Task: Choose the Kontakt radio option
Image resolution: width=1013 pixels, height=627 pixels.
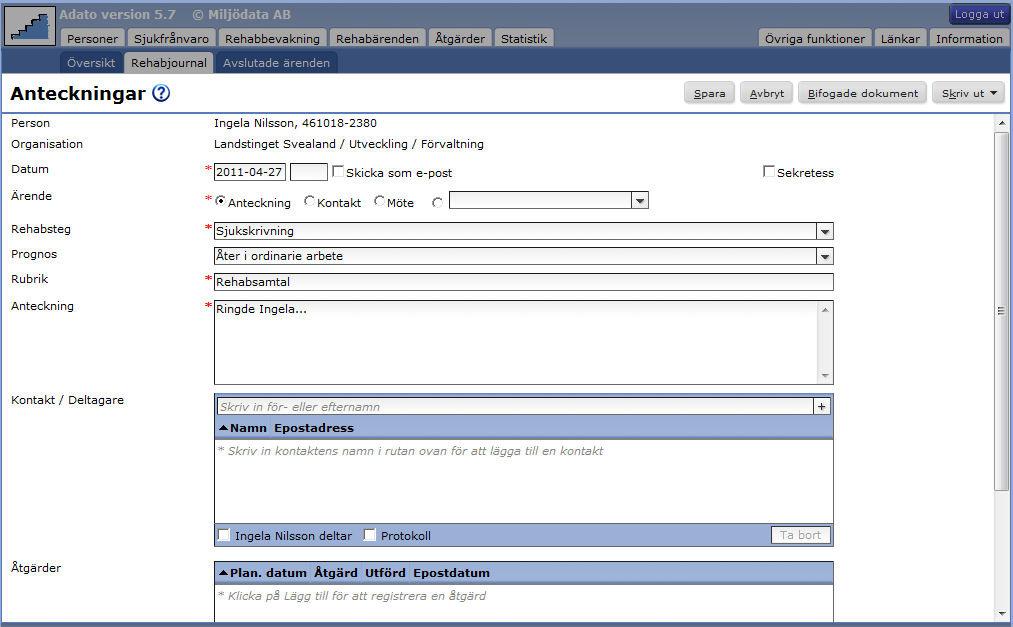Action: click(x=309, y=201)
